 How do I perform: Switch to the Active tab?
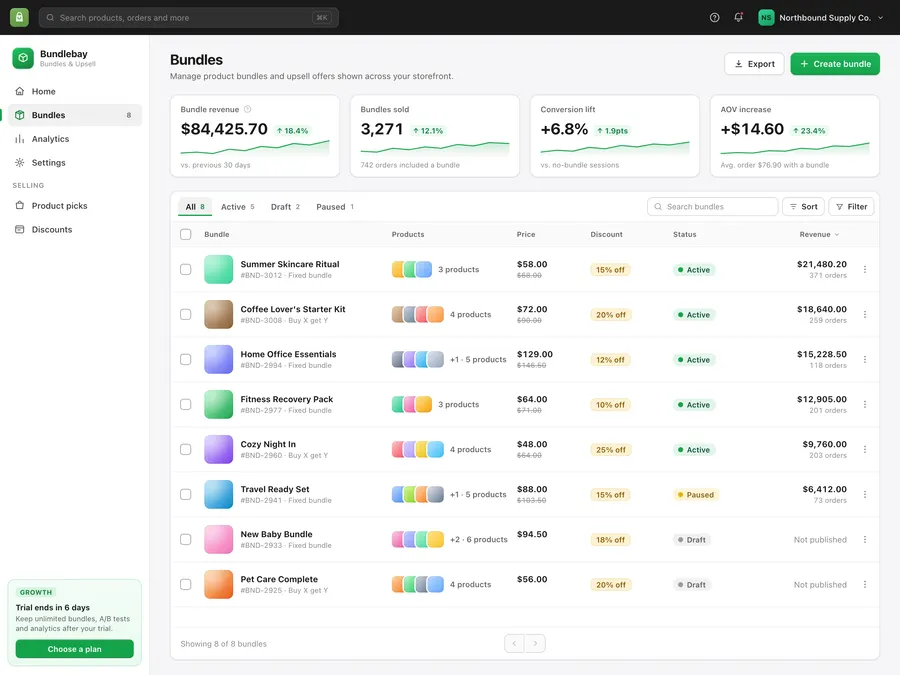coord(238,207)
